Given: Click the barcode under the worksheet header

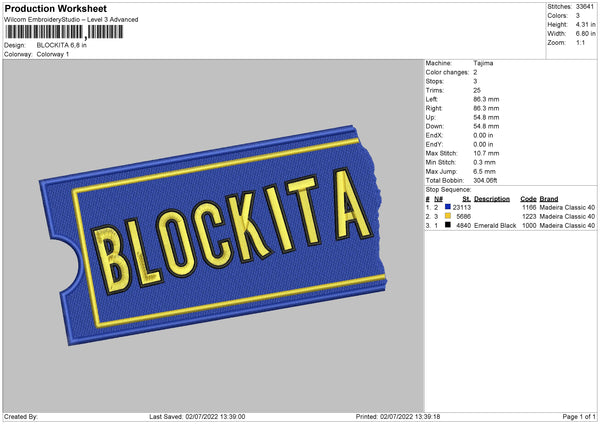Looking at the screenshot, I should click(x=64, y=32).
